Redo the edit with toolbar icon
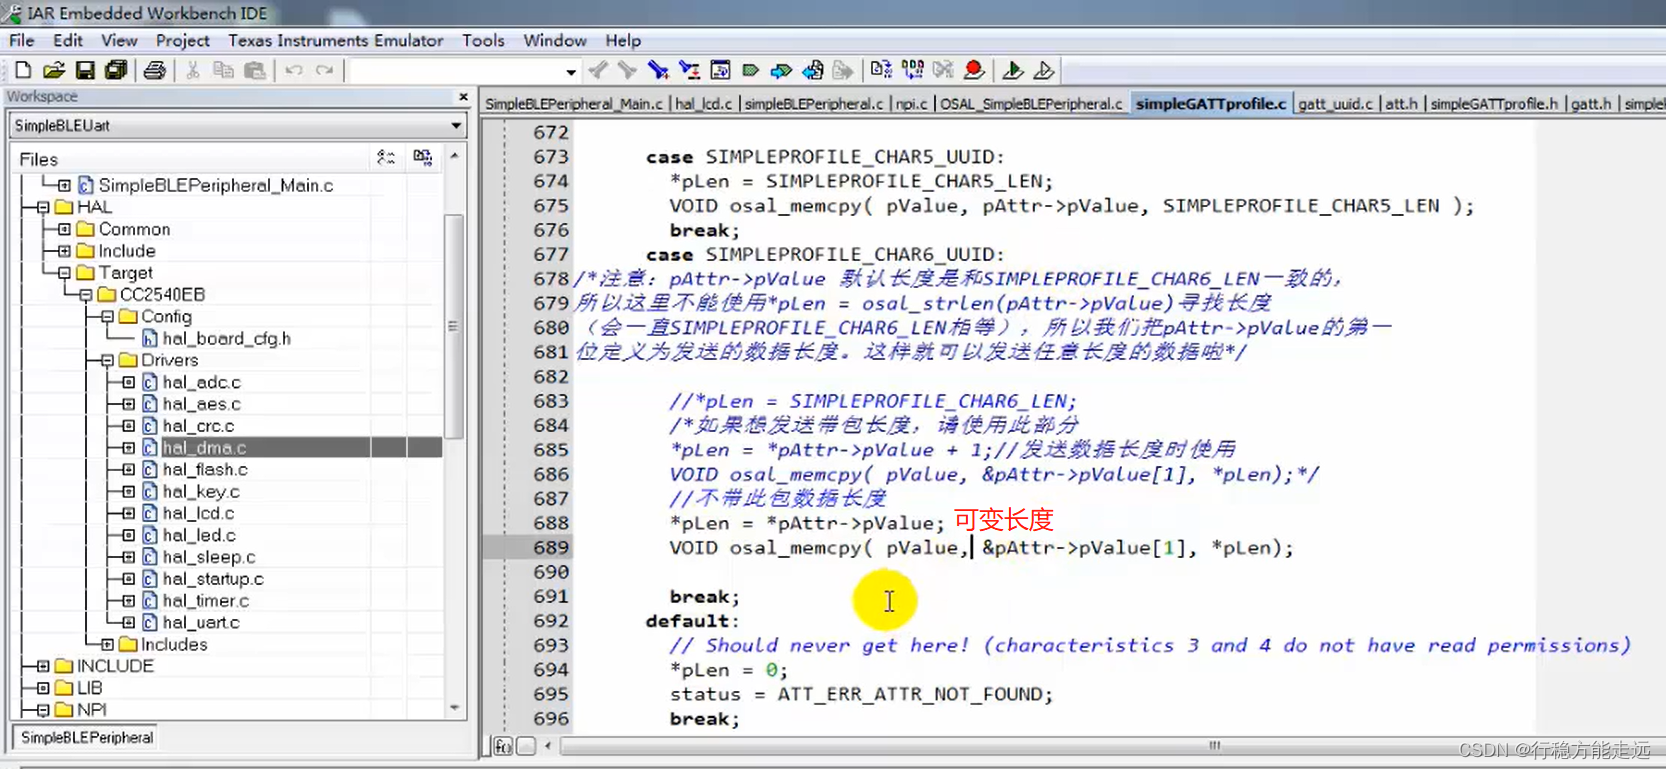 [325, 70]
